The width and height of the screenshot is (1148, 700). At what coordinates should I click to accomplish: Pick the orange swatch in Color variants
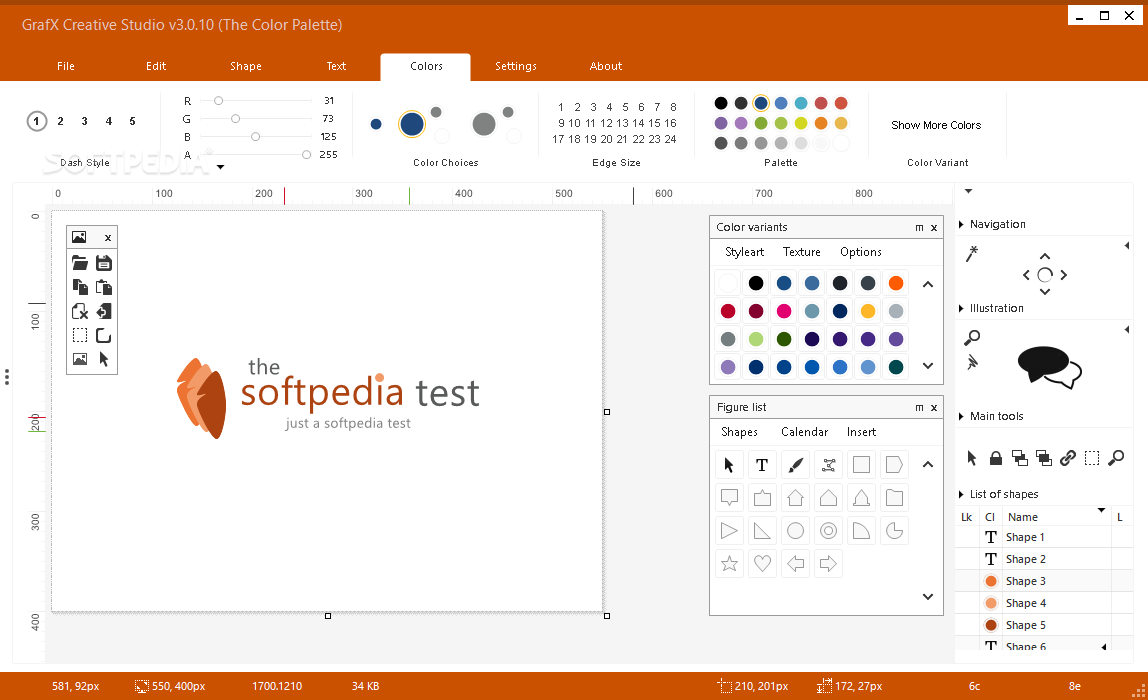tap(896, 283)
